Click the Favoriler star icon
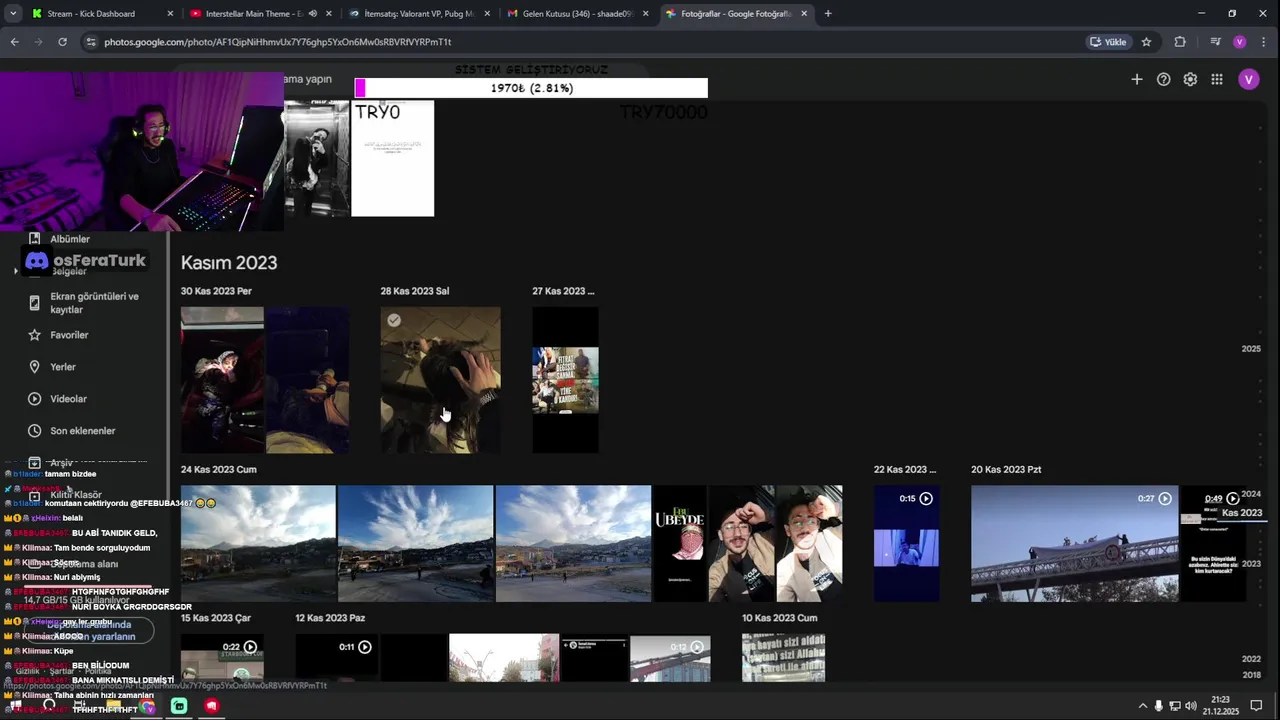 pyautogui.click(x=34, y=335)
